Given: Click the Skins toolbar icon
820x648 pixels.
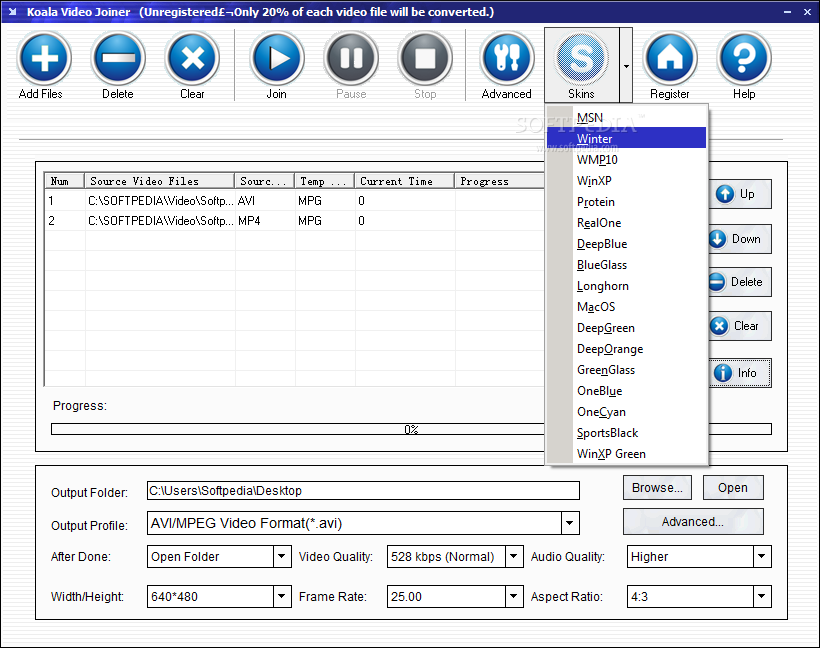Looking at the screenshot, I should [582, 59].
